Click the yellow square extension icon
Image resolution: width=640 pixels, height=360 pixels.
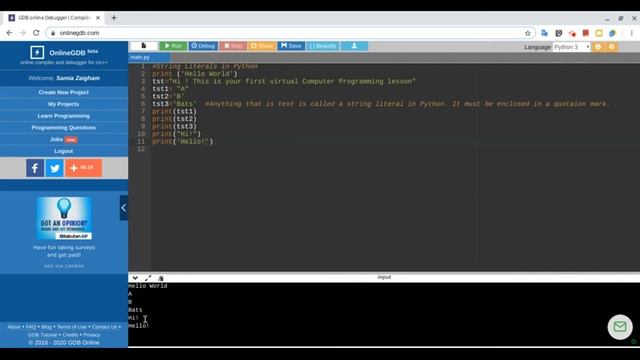click(x=599, y=33)
